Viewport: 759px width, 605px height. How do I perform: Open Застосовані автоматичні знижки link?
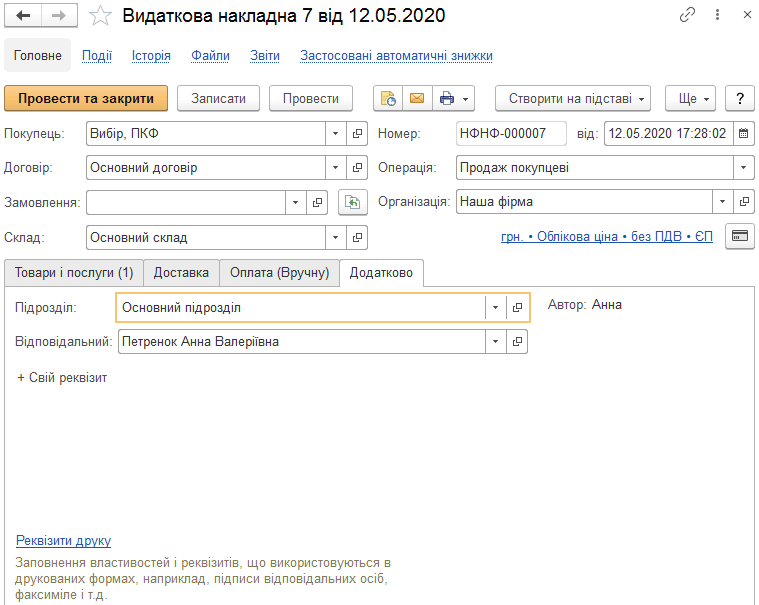point(396,56)
